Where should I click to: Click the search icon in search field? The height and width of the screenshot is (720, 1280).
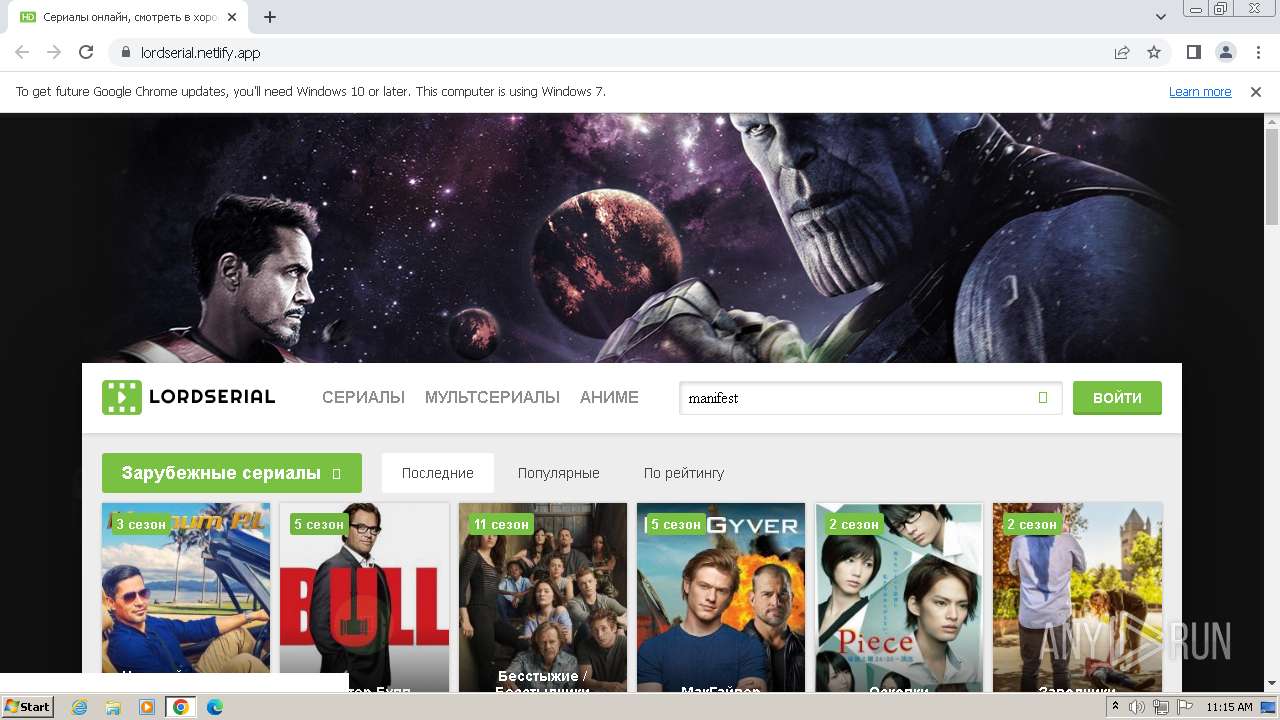pyautogui.click(x=1043, y=398)
